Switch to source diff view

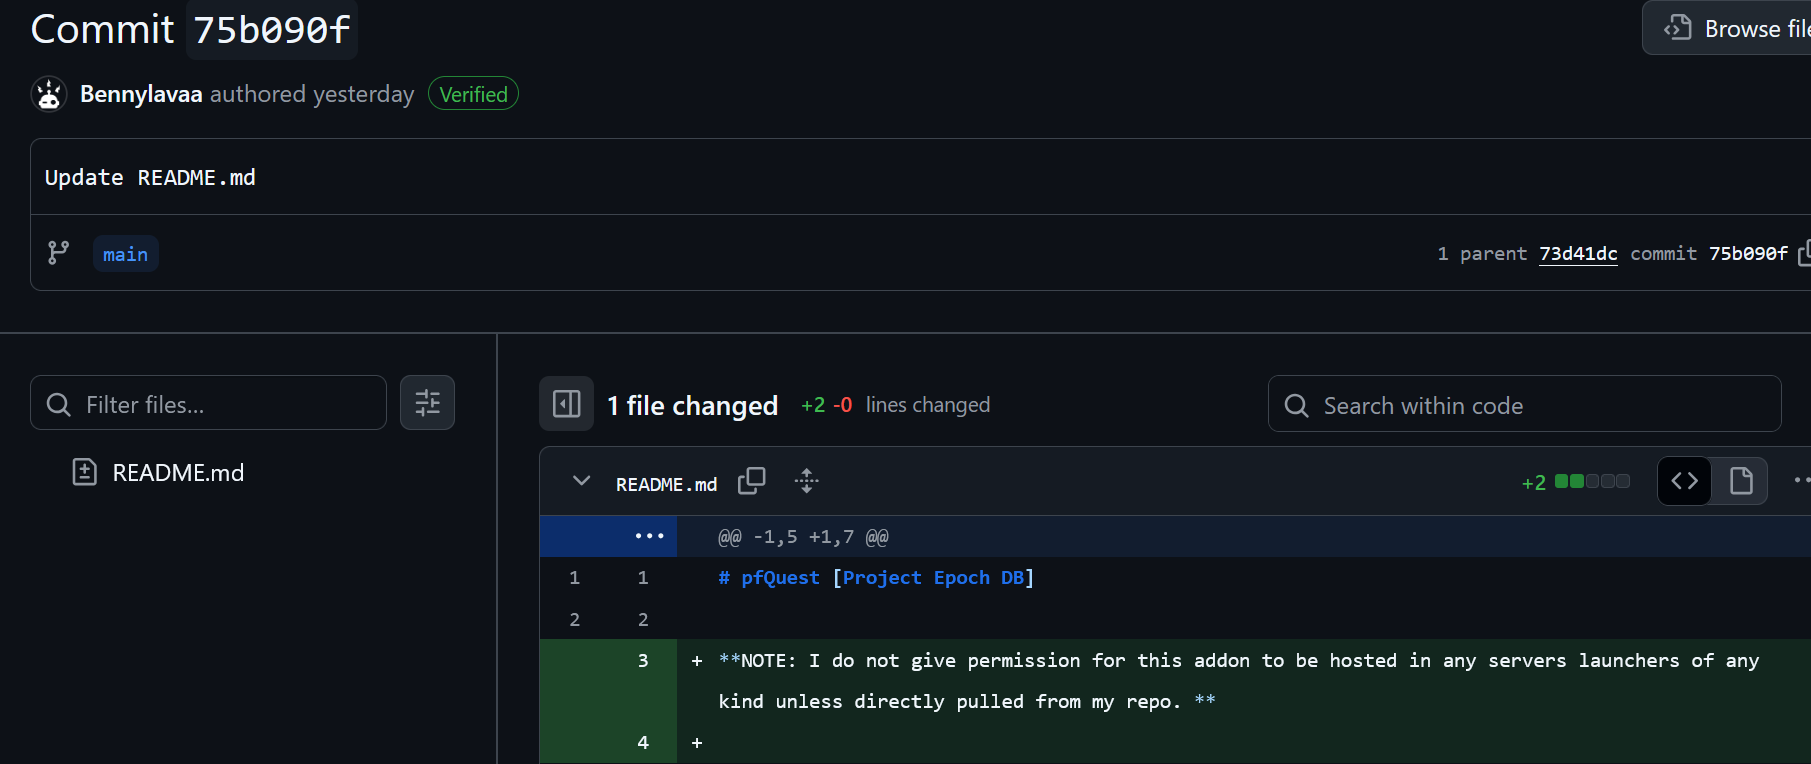(x=1684, y=481)
